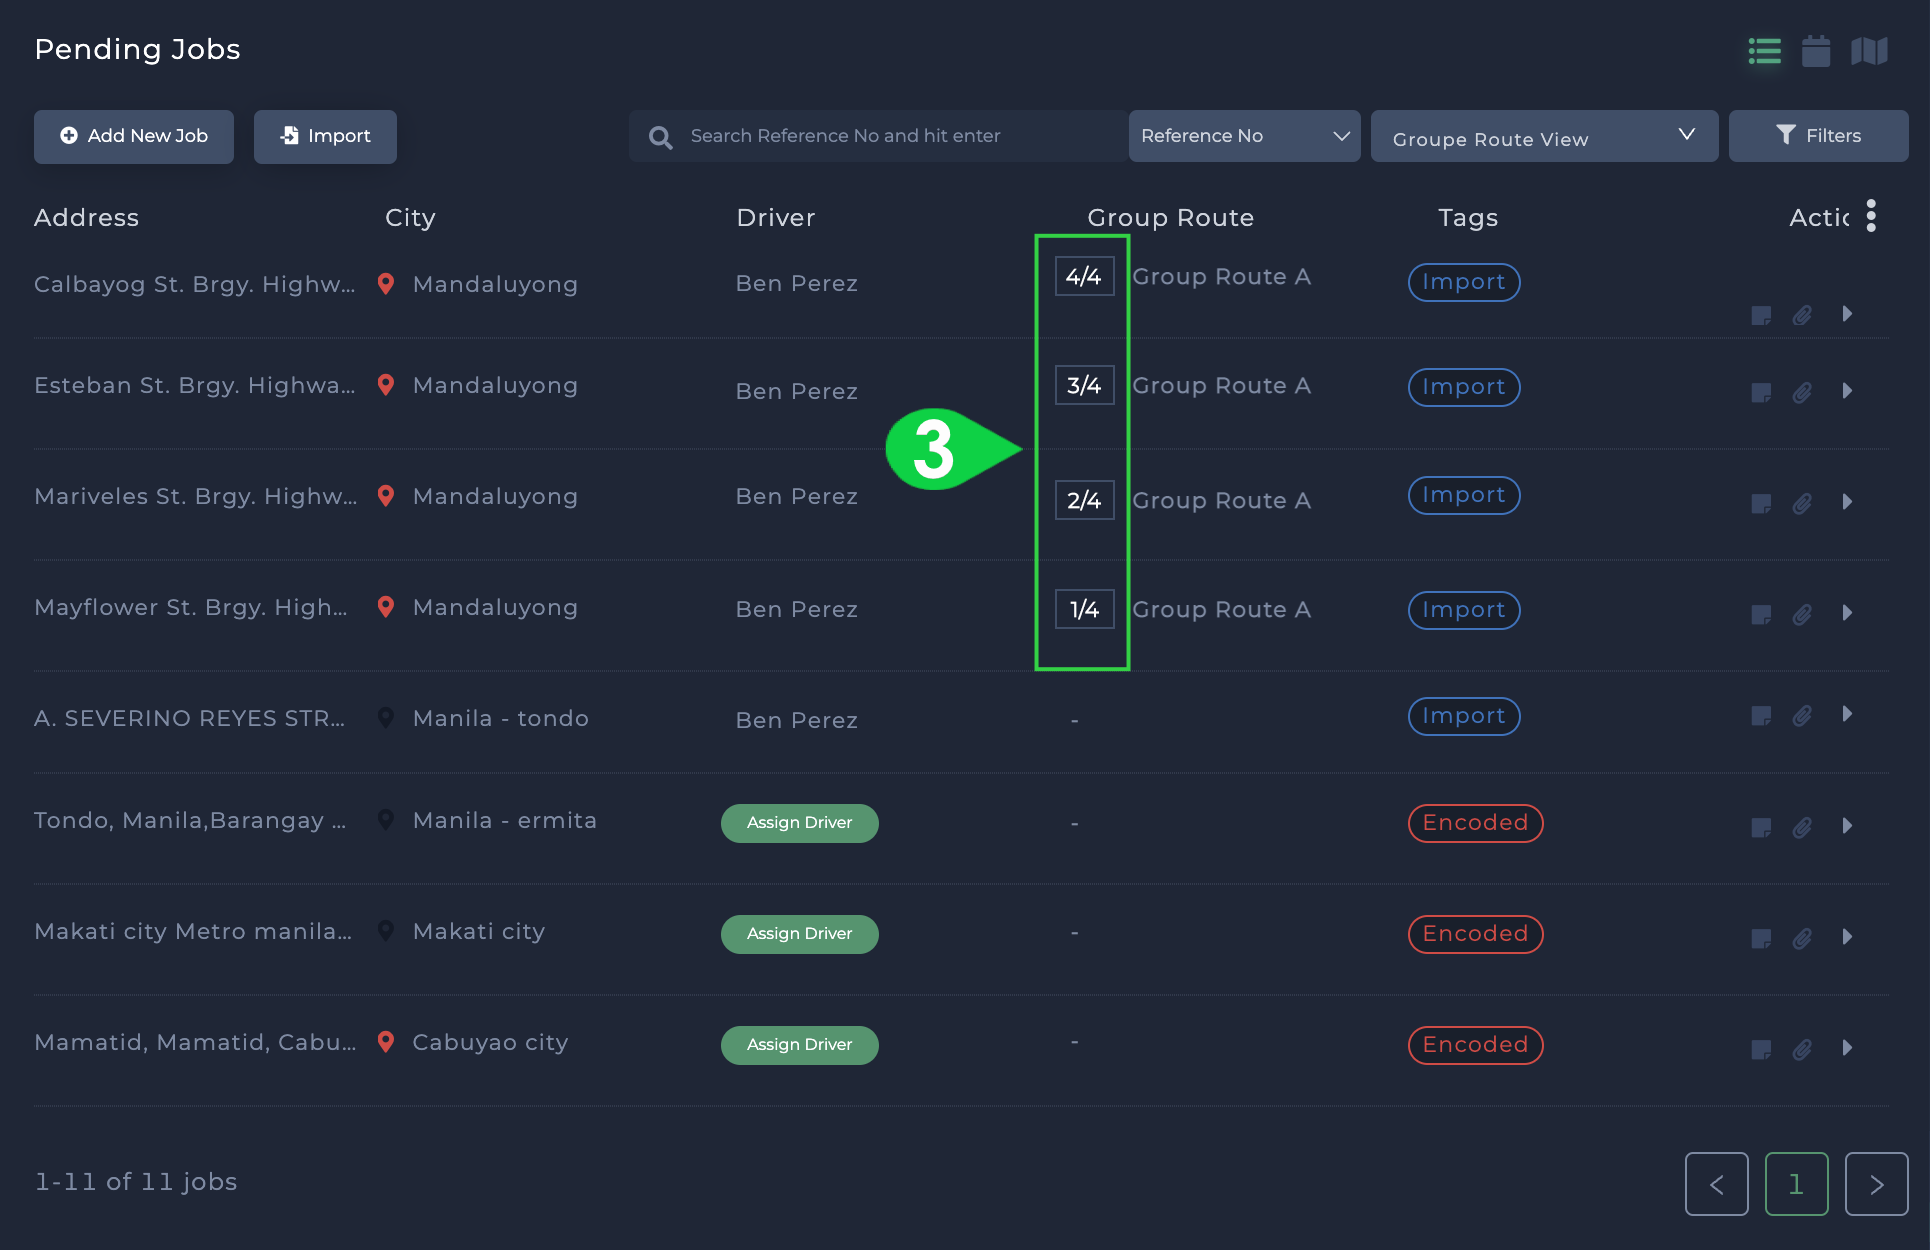Image resolution: width=1930 pixels, height=1250 pixels.
Task: Switch to map view icon
Action: tap(1869, 51)
